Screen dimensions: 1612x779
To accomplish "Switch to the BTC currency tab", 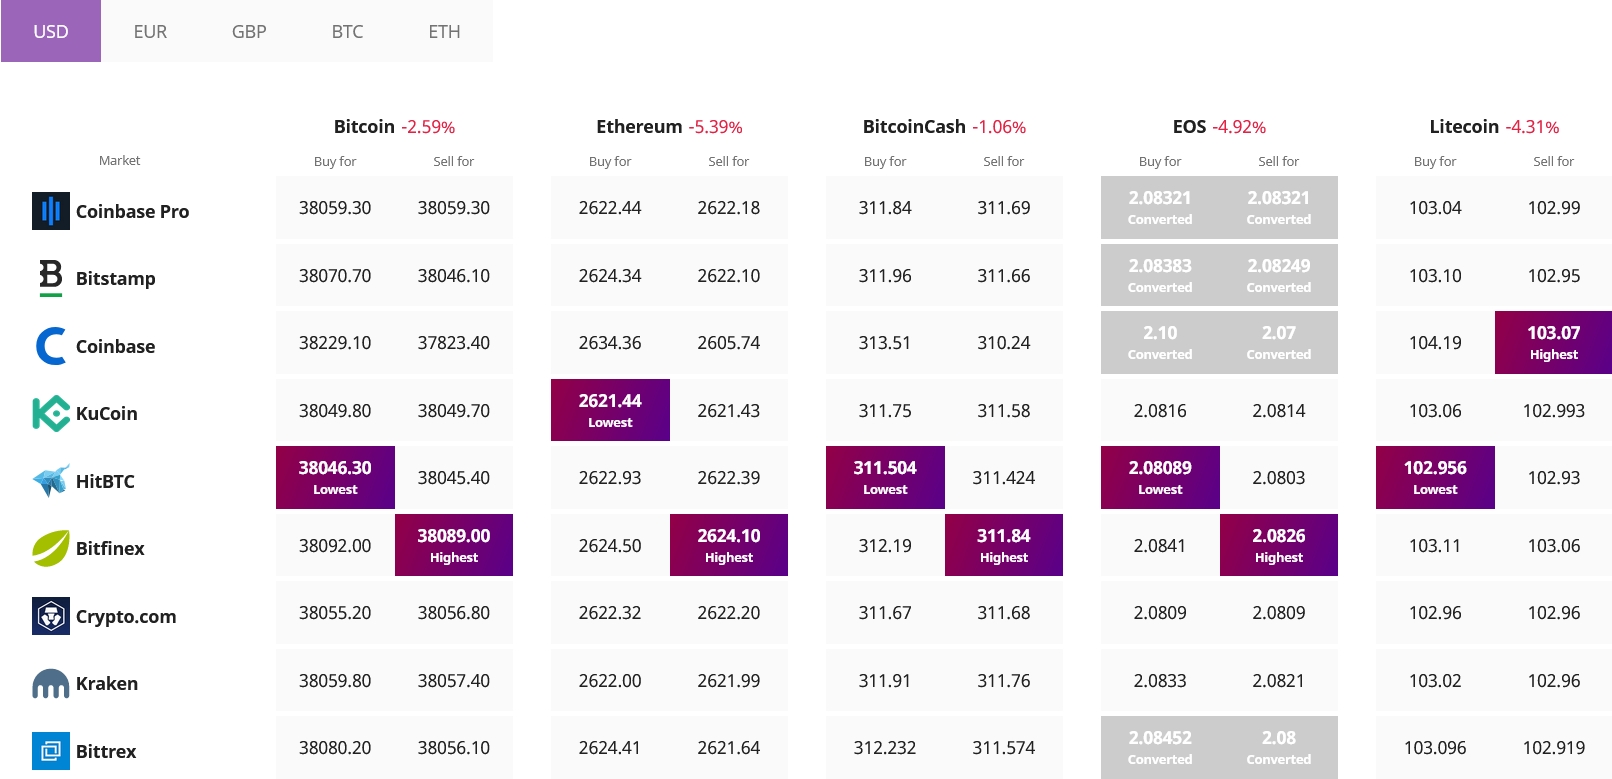I will click(347, 32).
